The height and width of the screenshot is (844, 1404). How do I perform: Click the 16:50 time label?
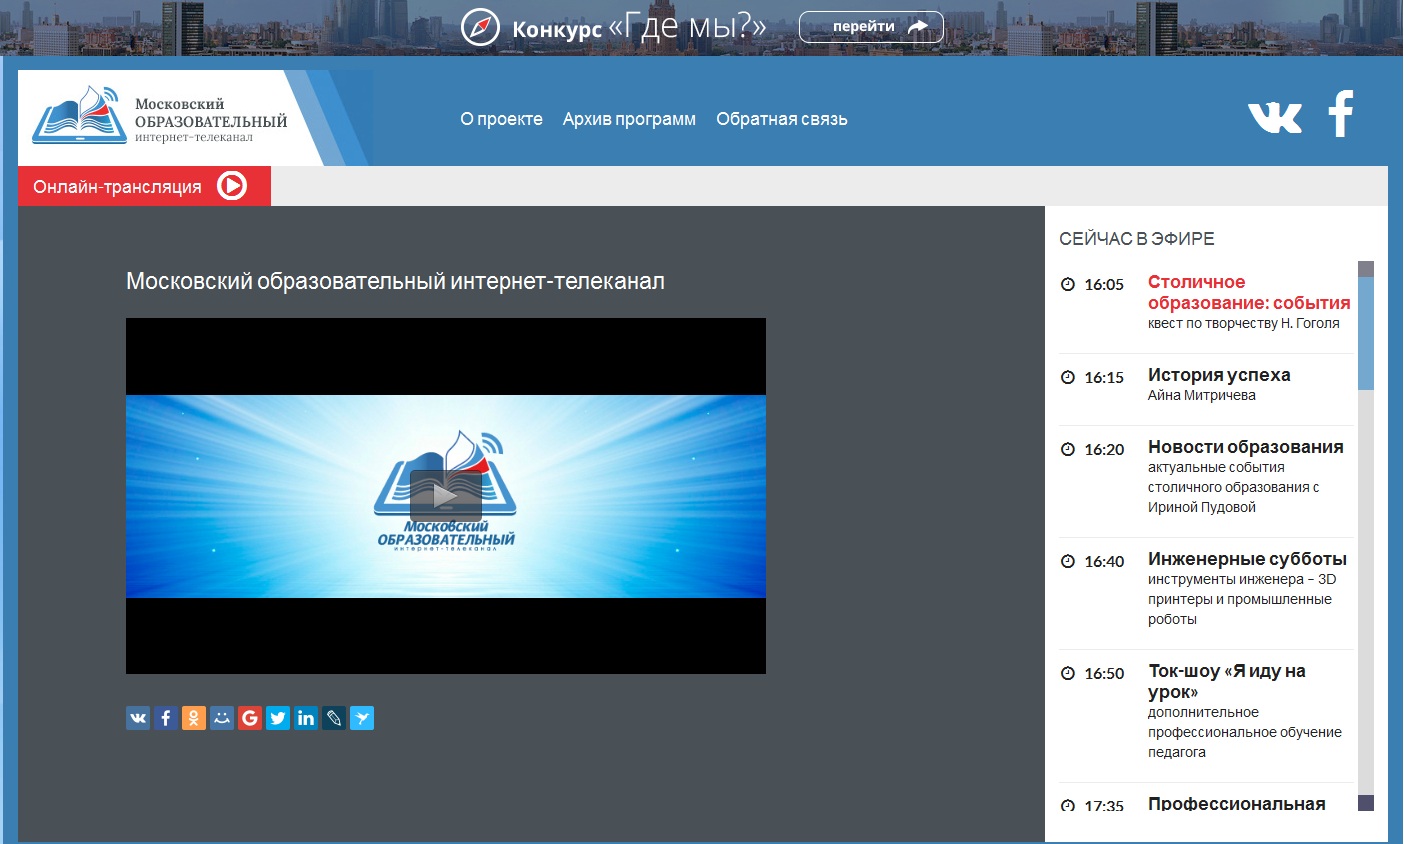pyautogui.click(x=1104, y=674)
